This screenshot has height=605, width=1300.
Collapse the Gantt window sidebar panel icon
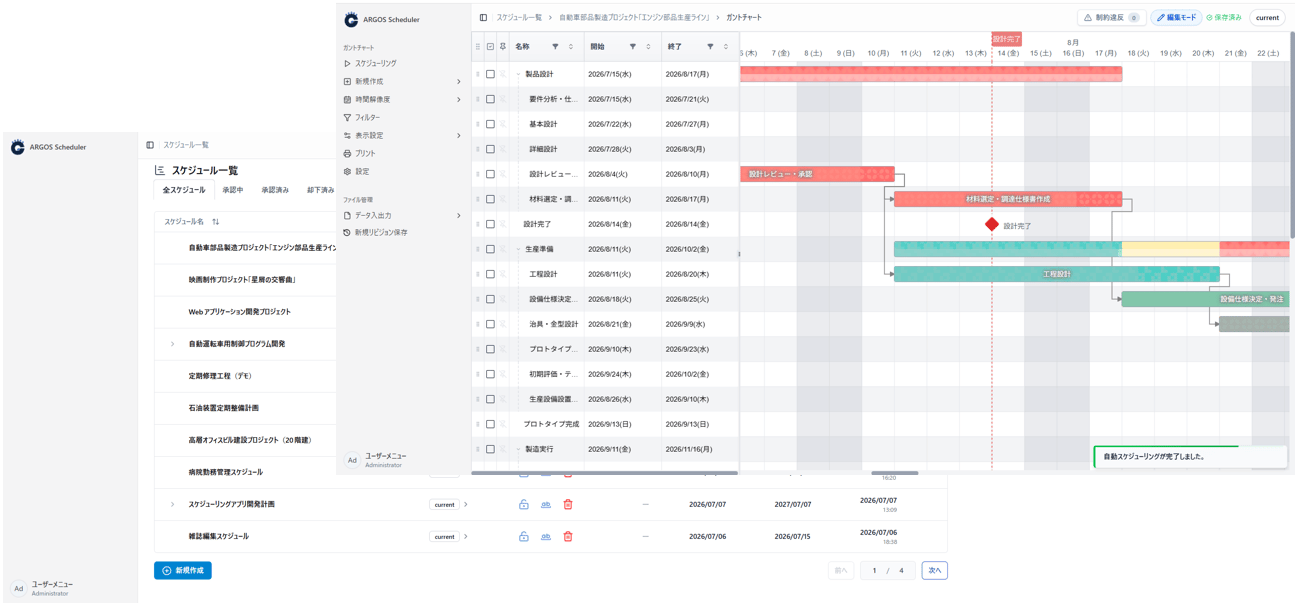[x=483, y=18]
